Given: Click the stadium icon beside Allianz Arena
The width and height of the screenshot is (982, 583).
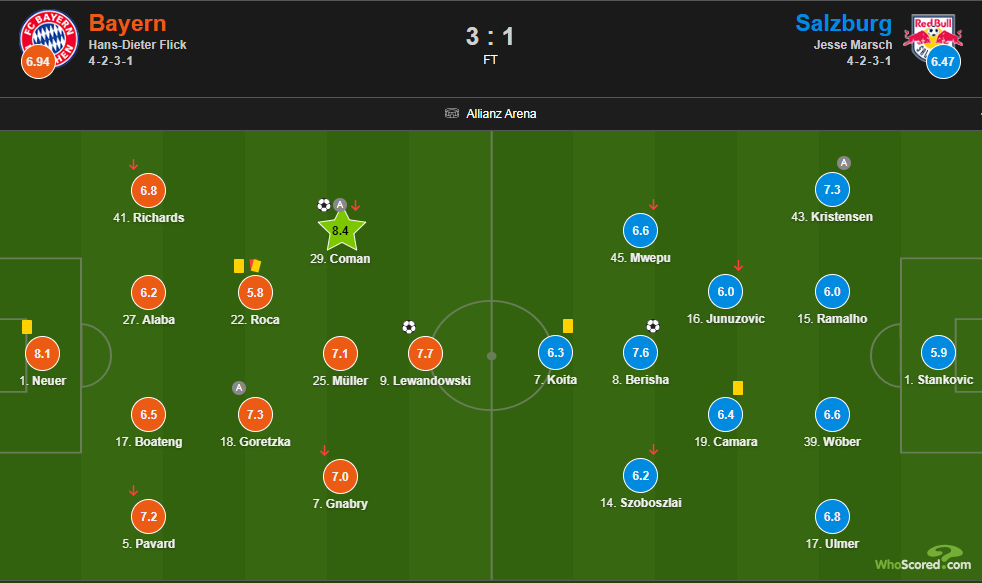Looking at the screenshot, I should click(452, 113).
